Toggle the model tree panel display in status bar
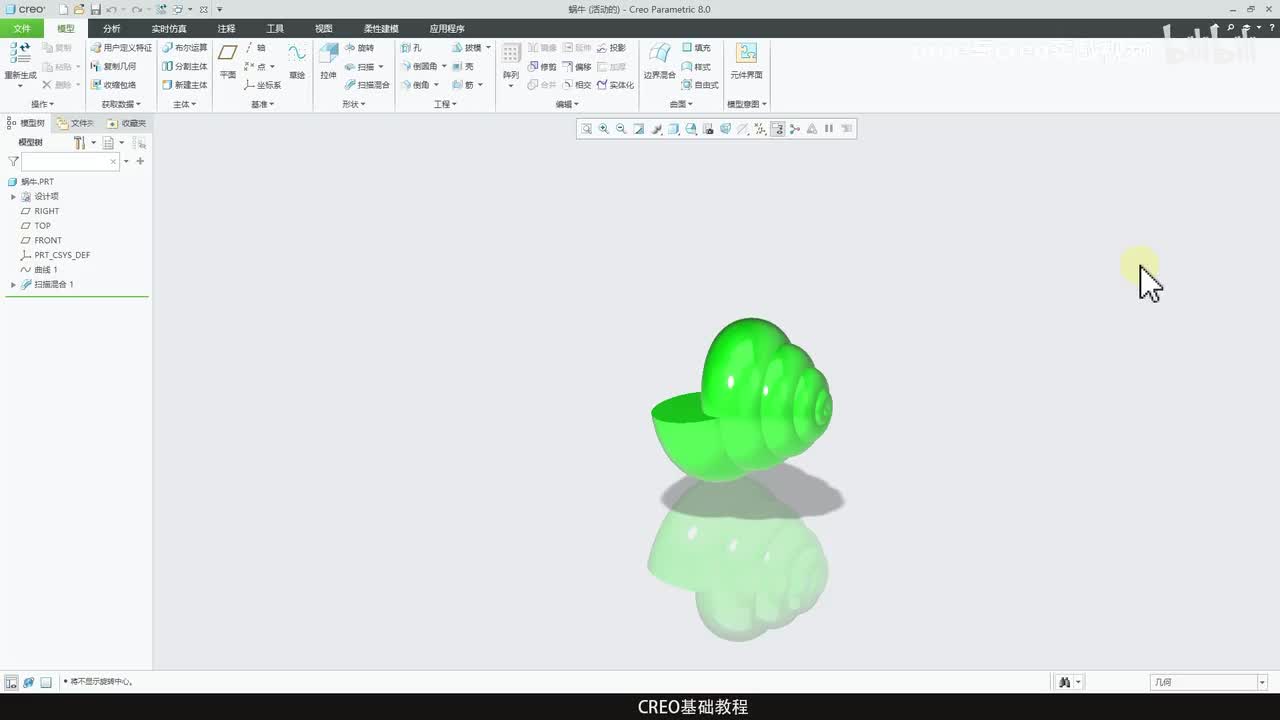Image resolution: width=1280 pixels, height=720 pixels. (11, 682)
